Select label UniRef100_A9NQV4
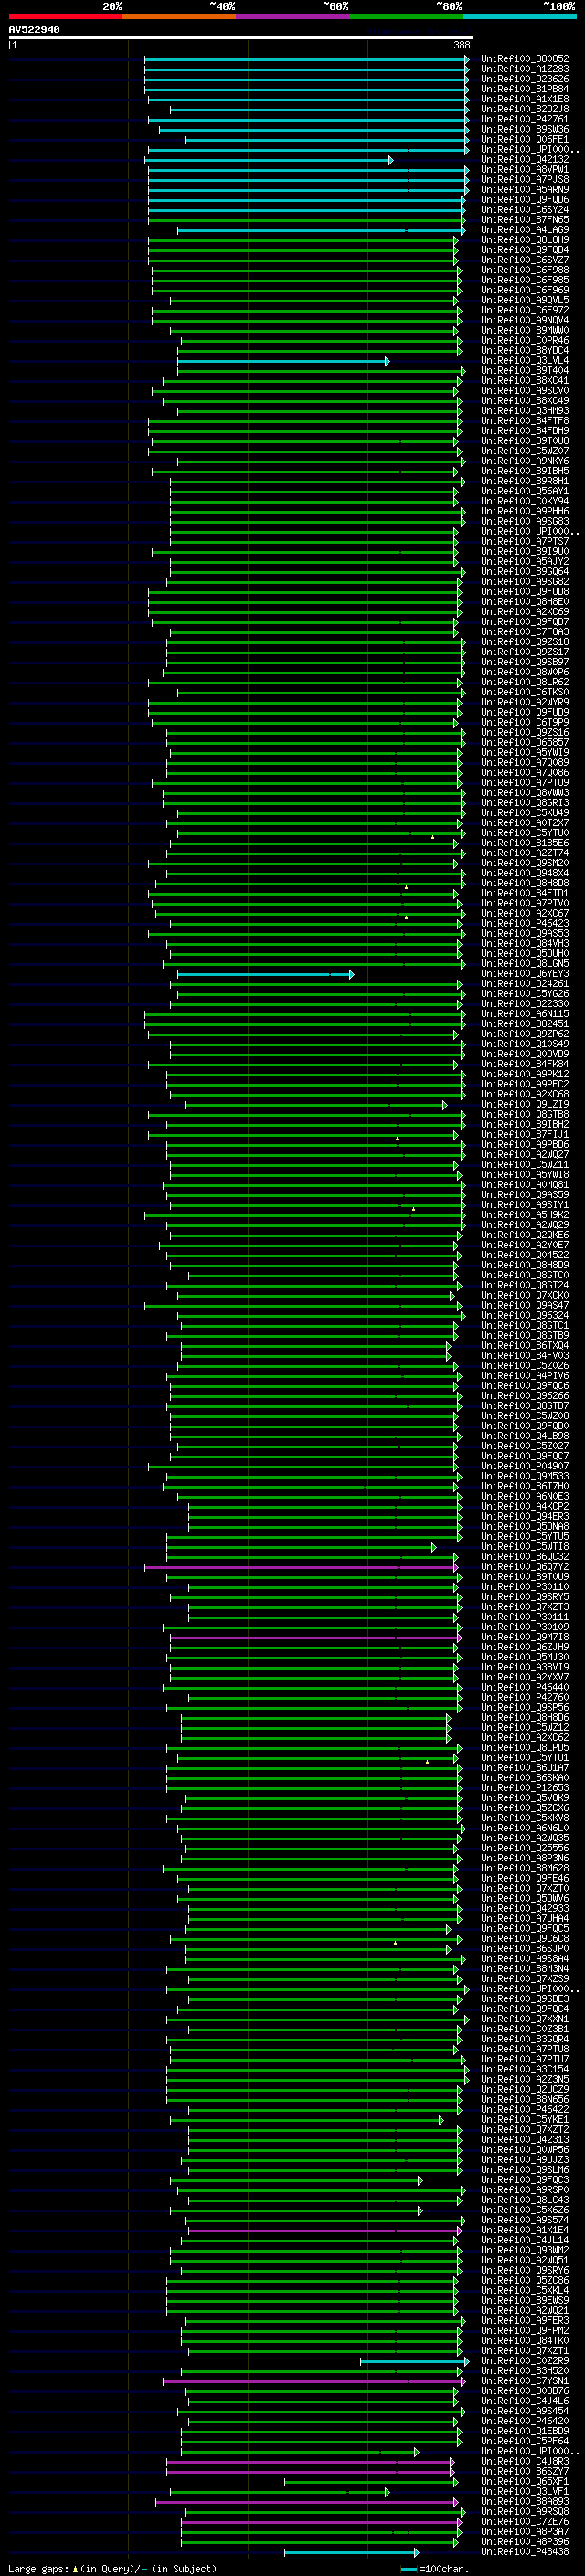The image size is (585, 2576). click(524, 320)
